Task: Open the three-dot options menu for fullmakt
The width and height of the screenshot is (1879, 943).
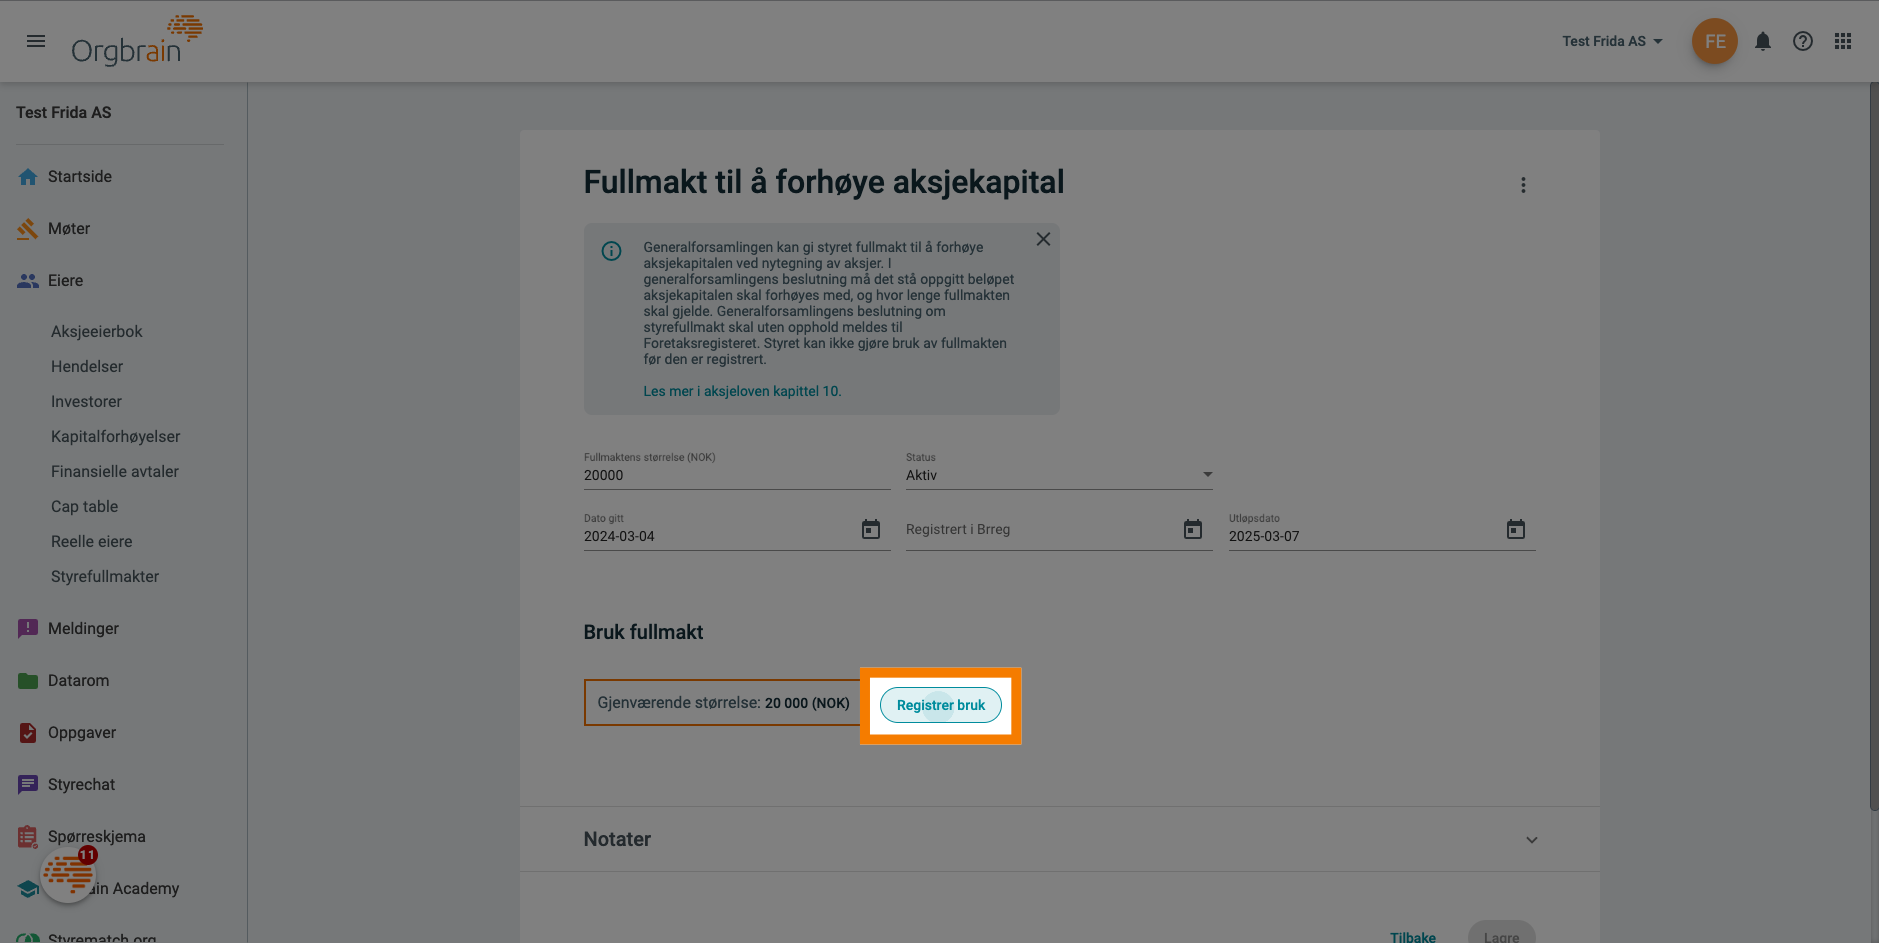Action: (1523, 185)
